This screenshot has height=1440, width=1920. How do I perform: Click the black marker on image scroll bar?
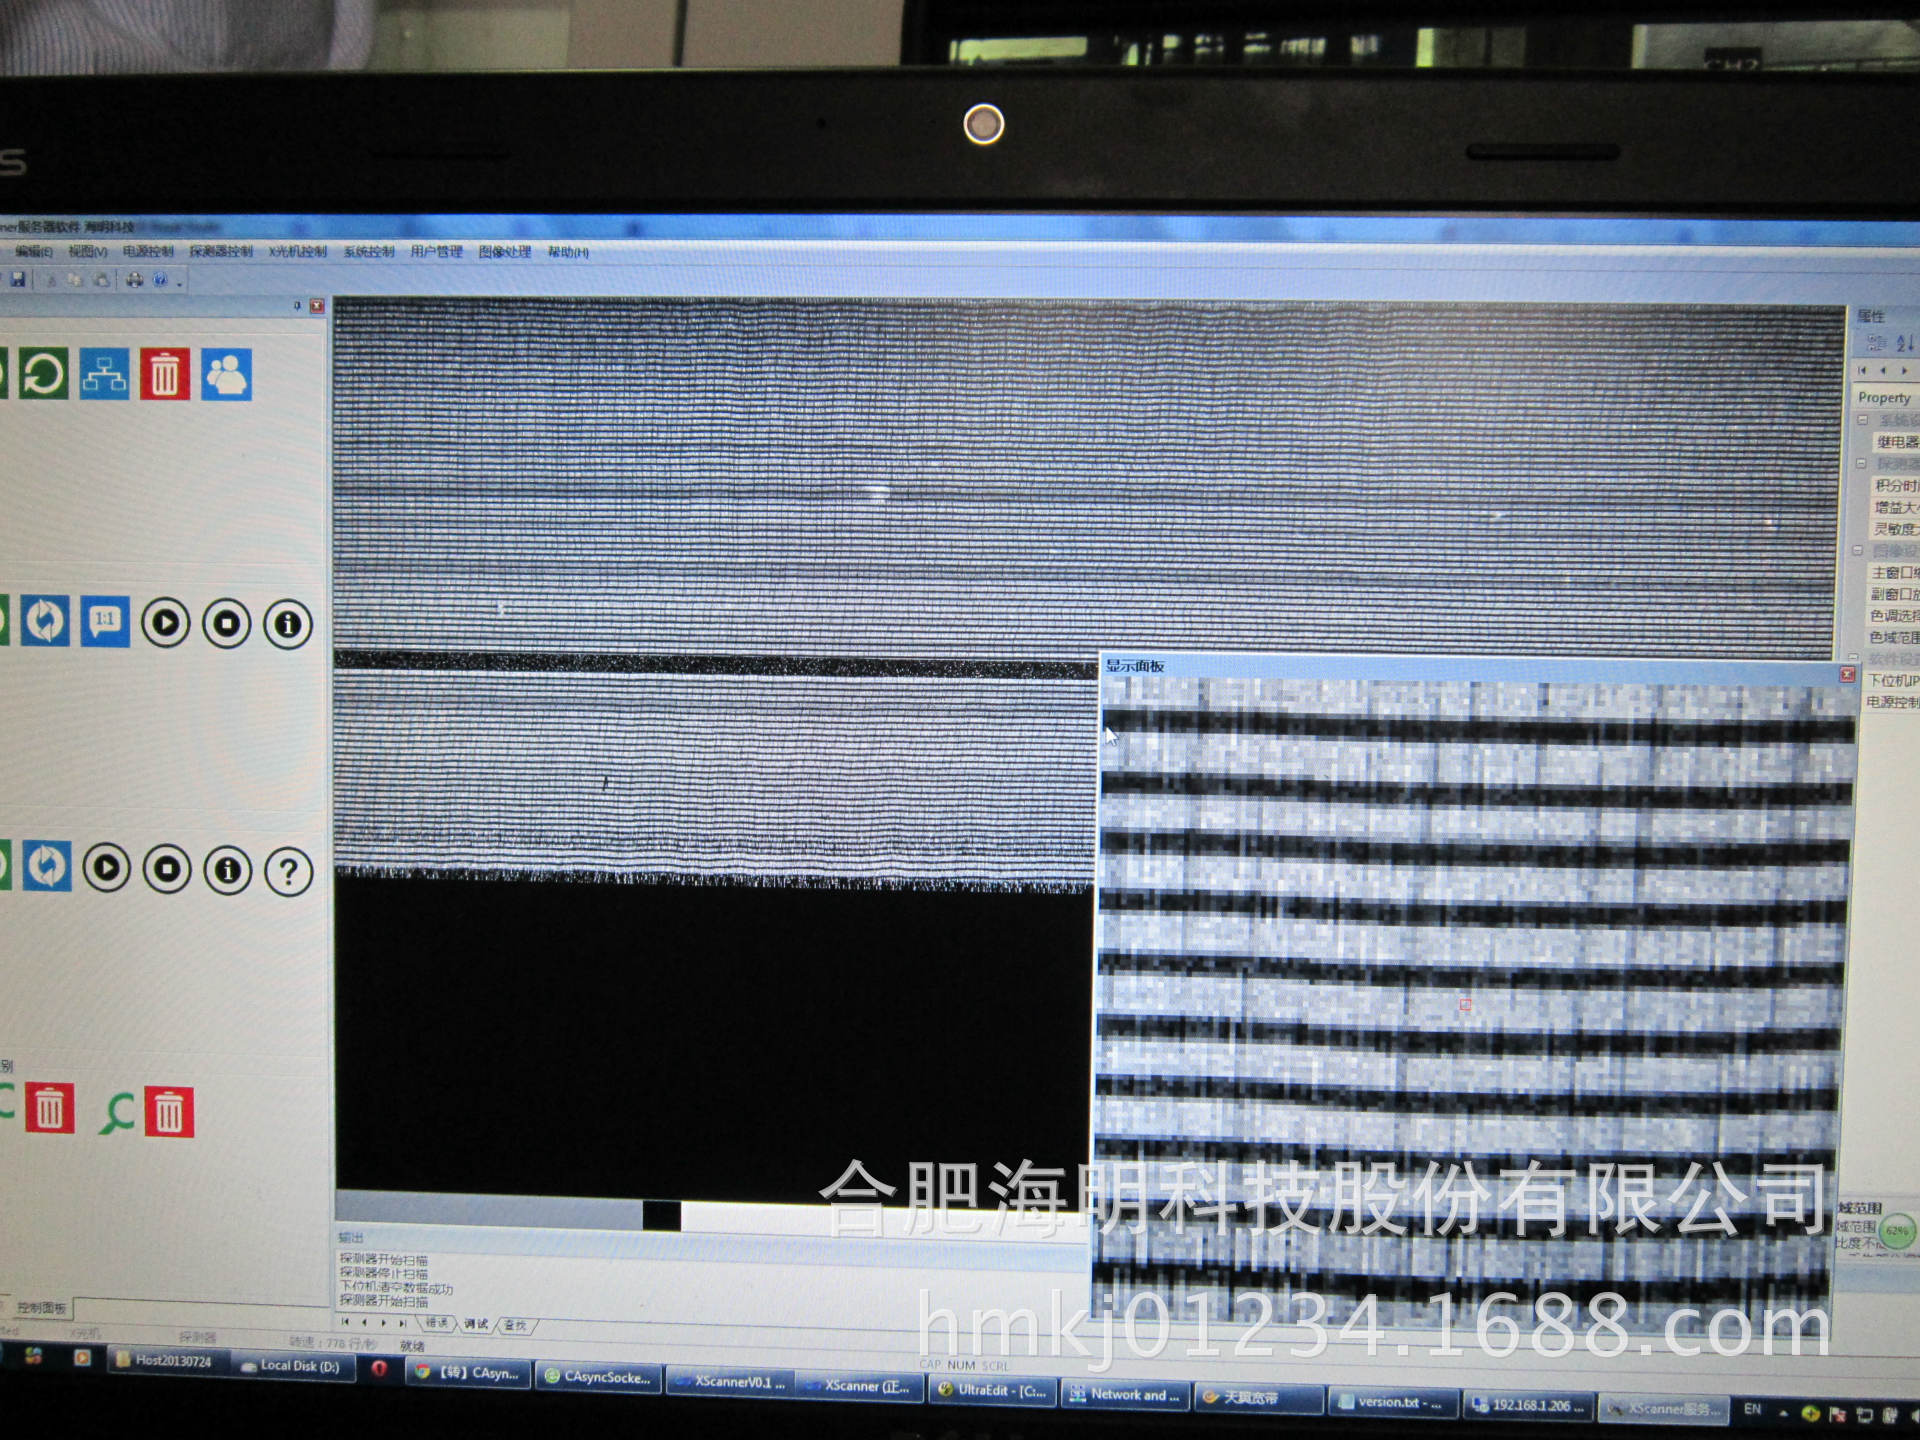pyautogui.click(x=661, y=1216)
